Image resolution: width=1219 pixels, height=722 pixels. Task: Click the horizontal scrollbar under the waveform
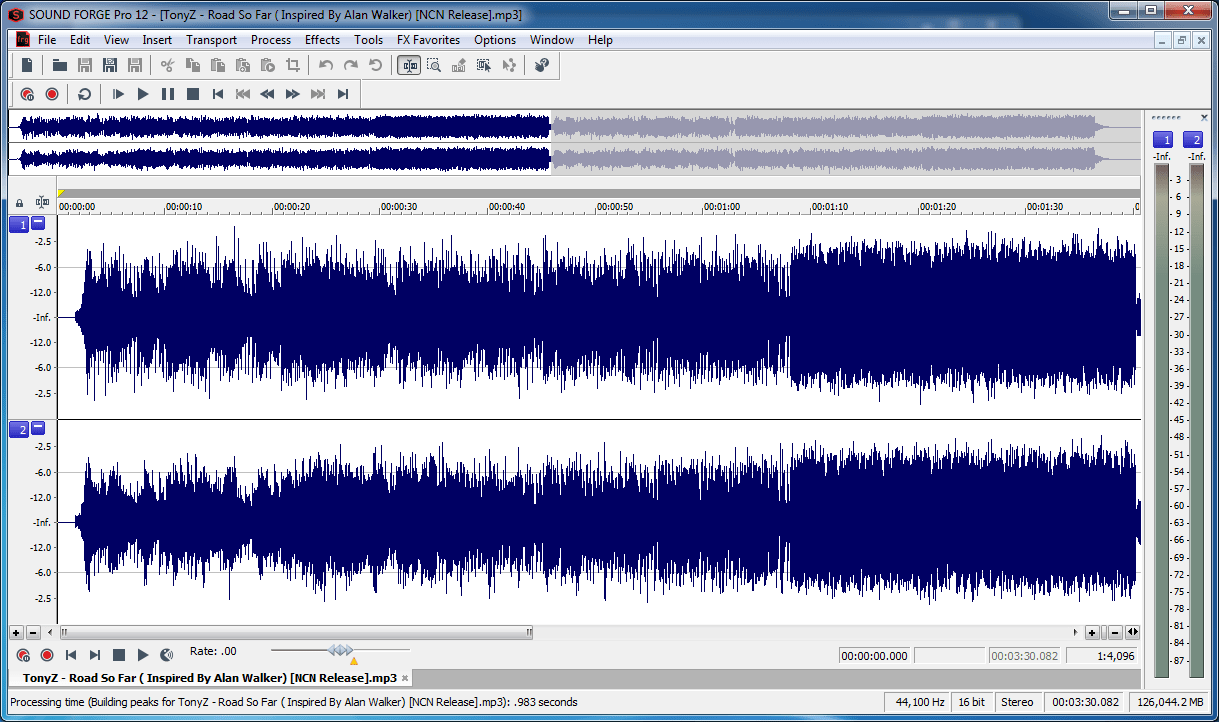click(295, 633)
